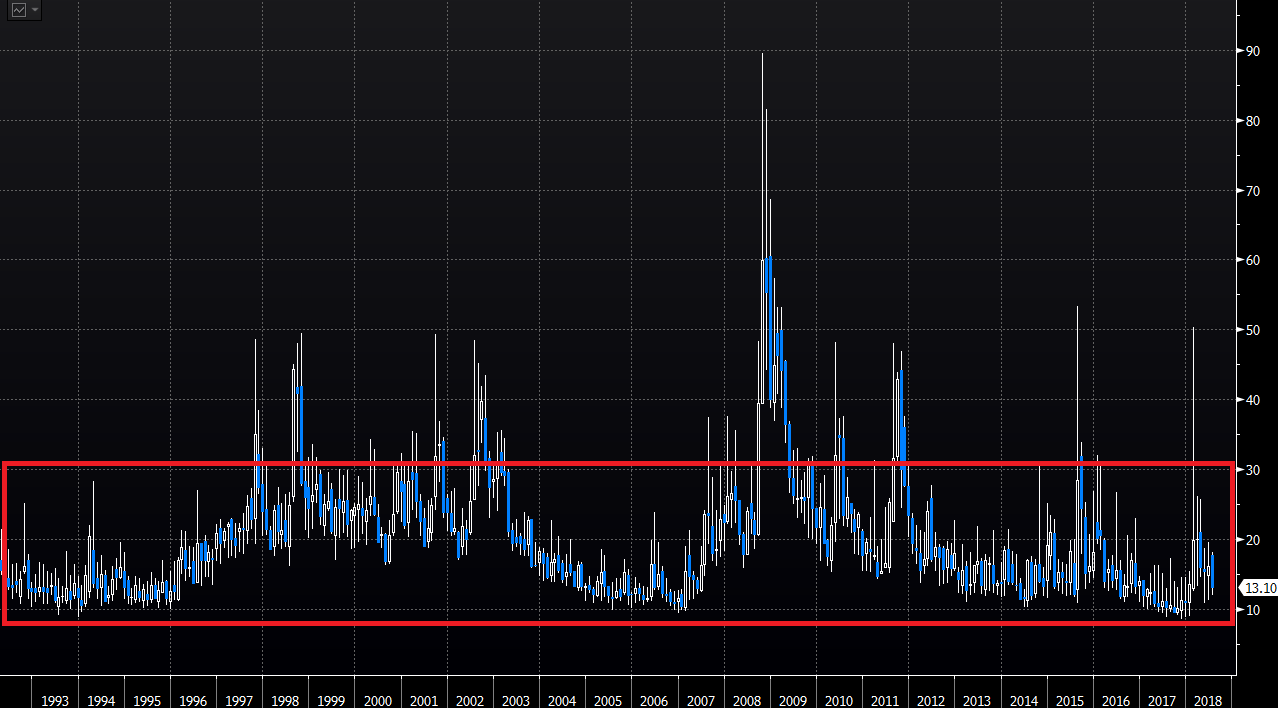This screenshot has height=708, width=1278.
Task: Click the 70 value on the price axis
Action: coord(1253,190)
